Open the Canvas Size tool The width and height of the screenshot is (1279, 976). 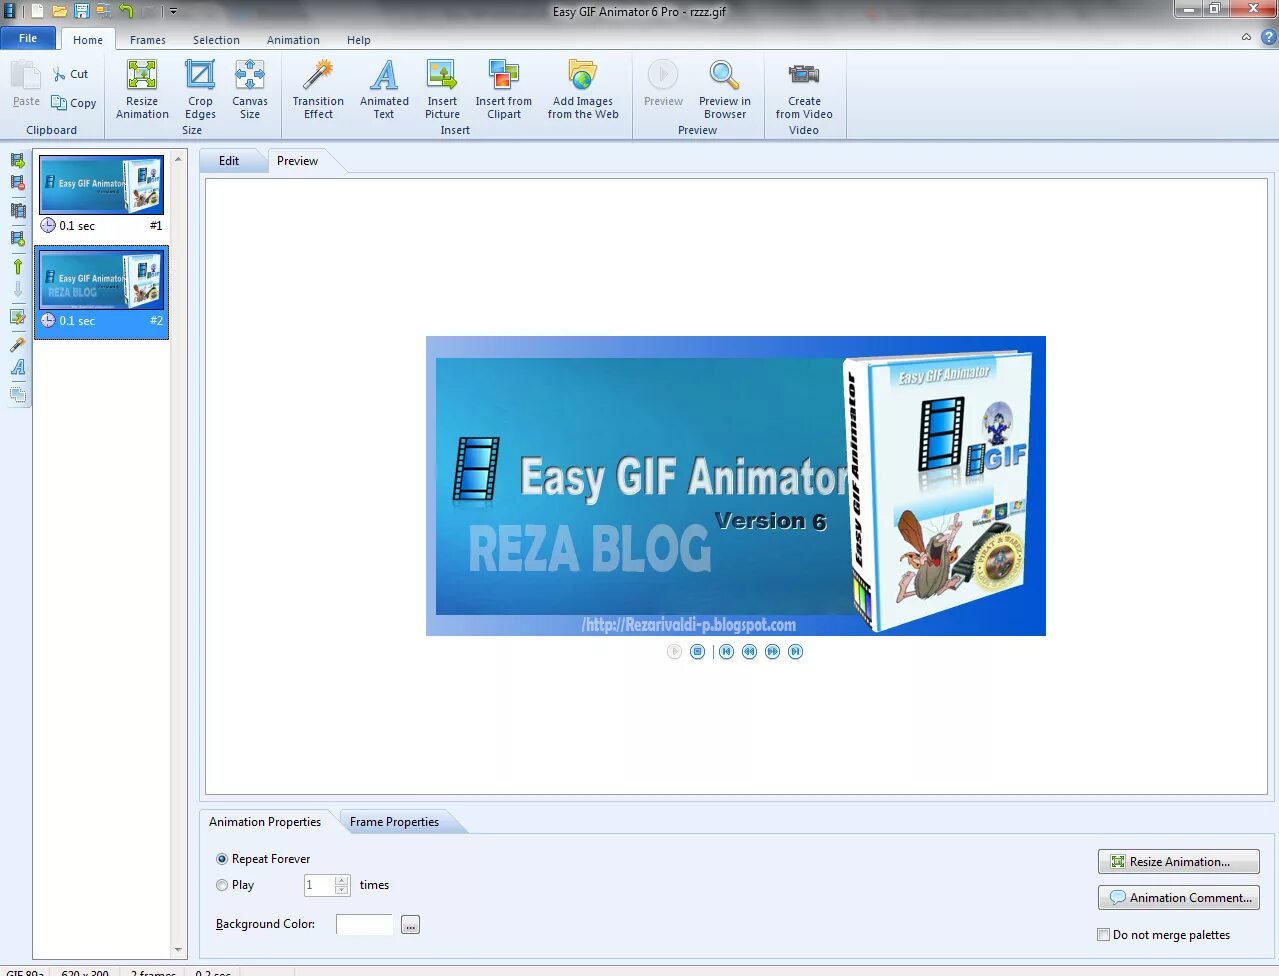click(x=250, y=89)
